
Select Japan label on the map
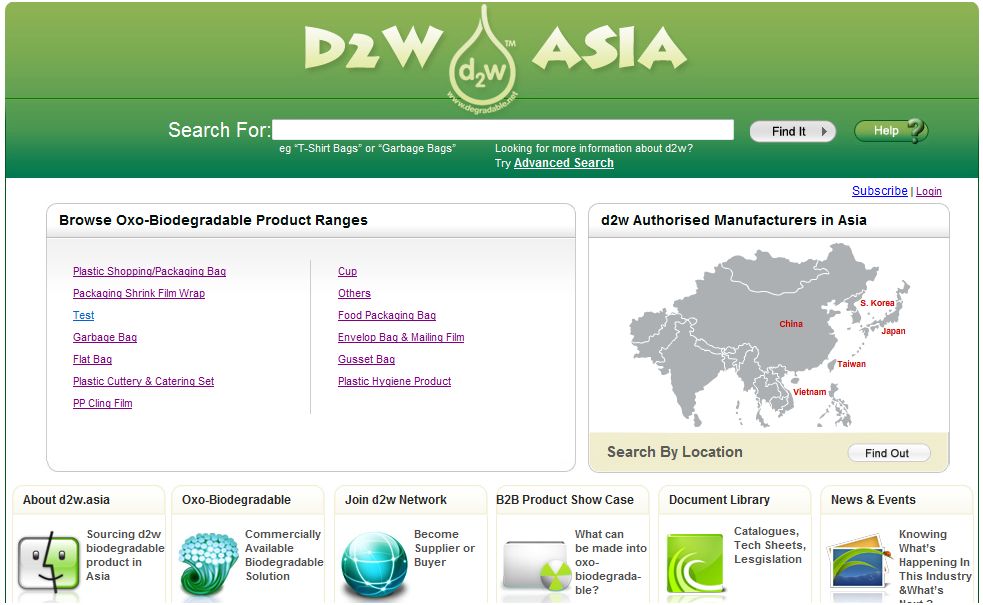(893, 331)
